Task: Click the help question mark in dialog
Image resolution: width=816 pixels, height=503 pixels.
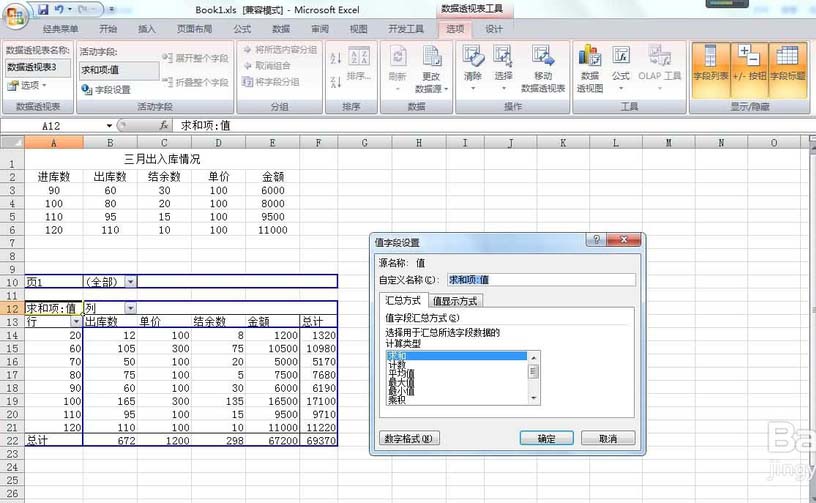Action: pos(596,239)
